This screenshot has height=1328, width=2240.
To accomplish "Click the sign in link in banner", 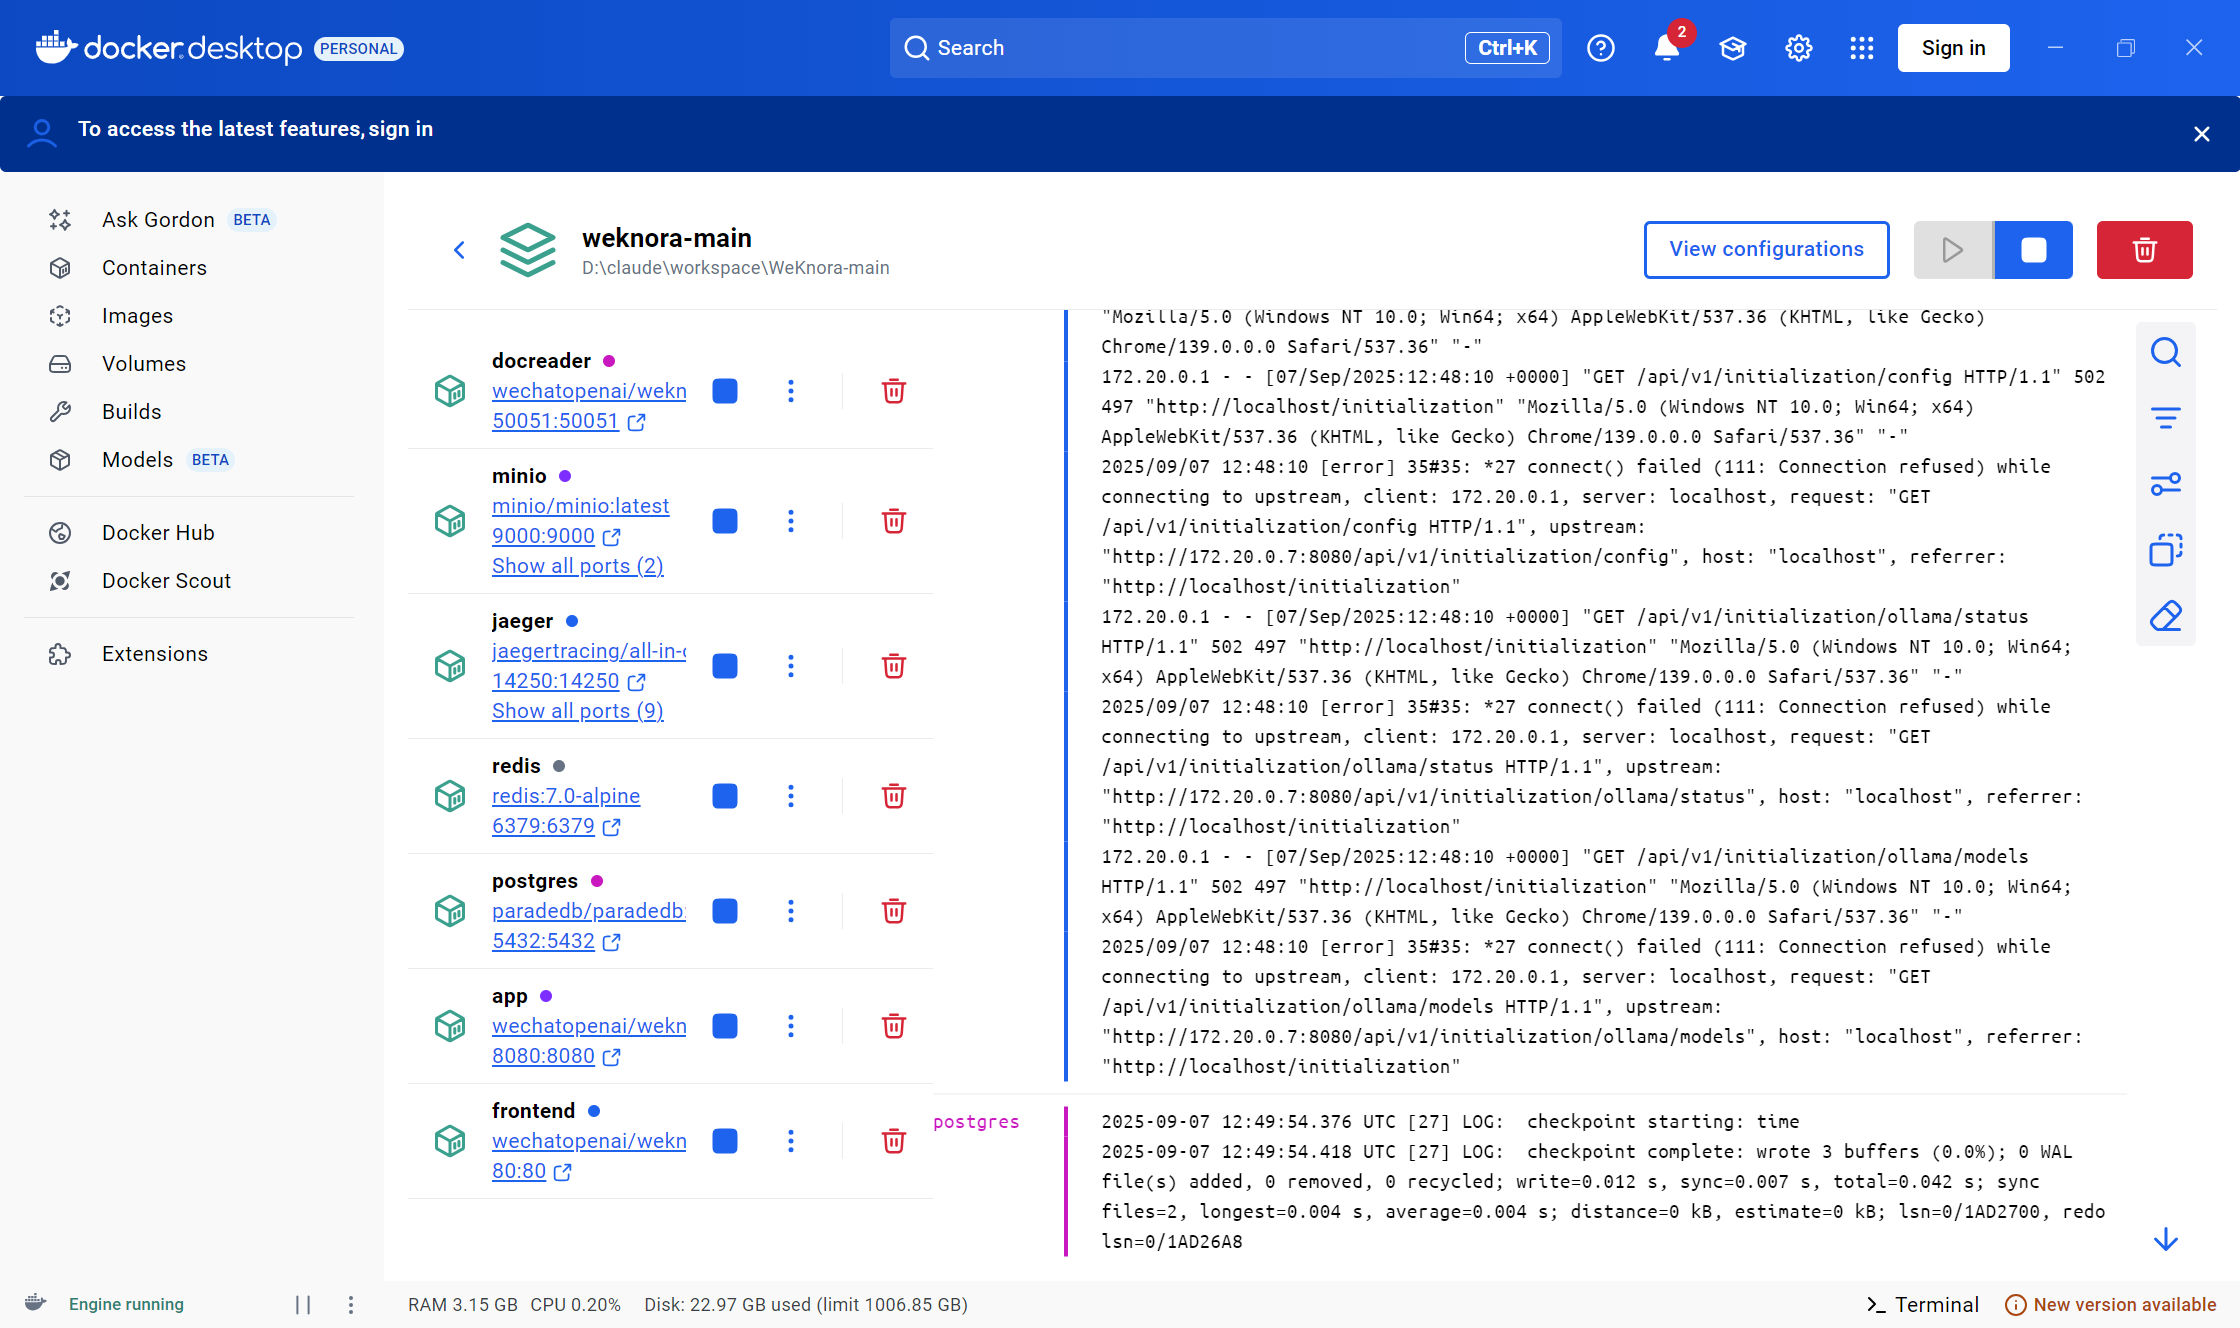I will click(x=400, y=129).
